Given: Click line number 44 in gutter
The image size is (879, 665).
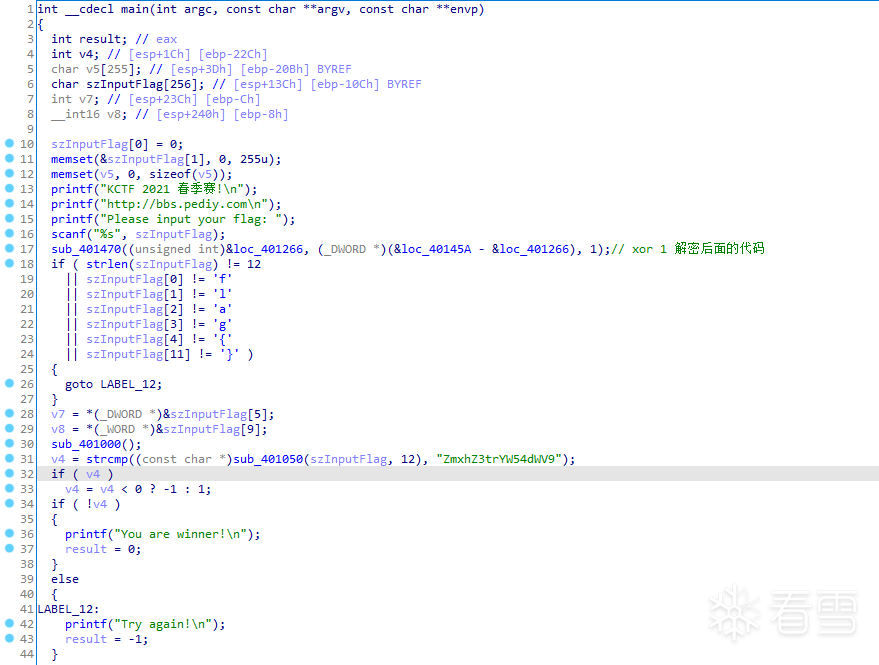Looking at the screenshot, I should point(27,654).
